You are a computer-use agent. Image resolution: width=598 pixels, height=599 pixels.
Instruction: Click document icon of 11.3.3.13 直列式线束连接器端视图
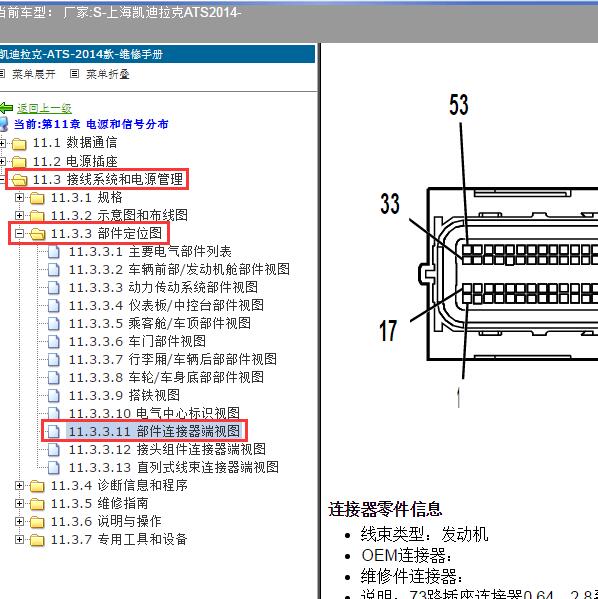coord(54,468)
